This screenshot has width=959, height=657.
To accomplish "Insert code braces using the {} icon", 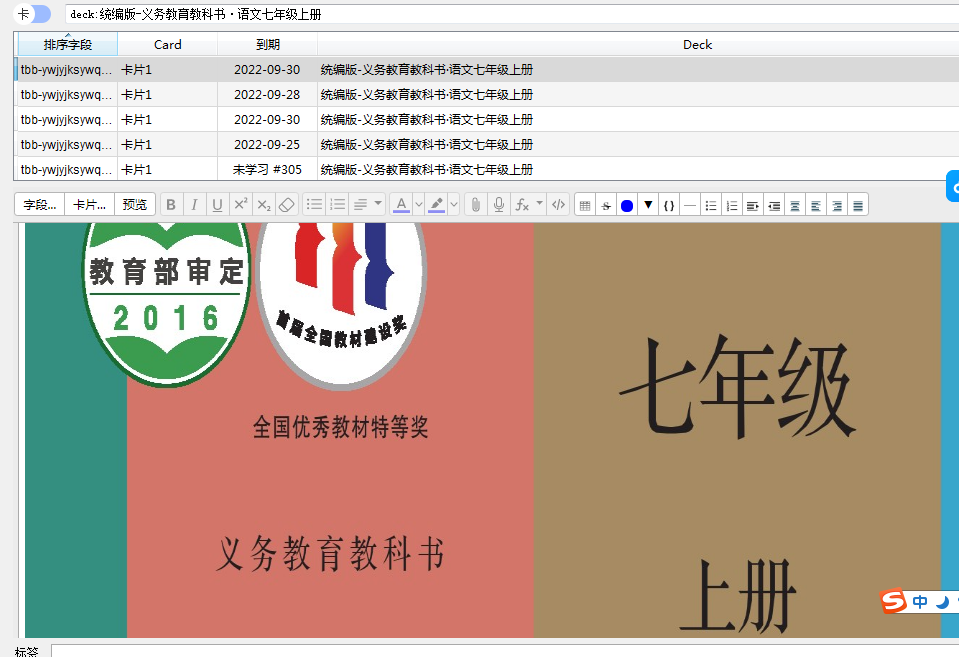I will click(x=669, y=206).
